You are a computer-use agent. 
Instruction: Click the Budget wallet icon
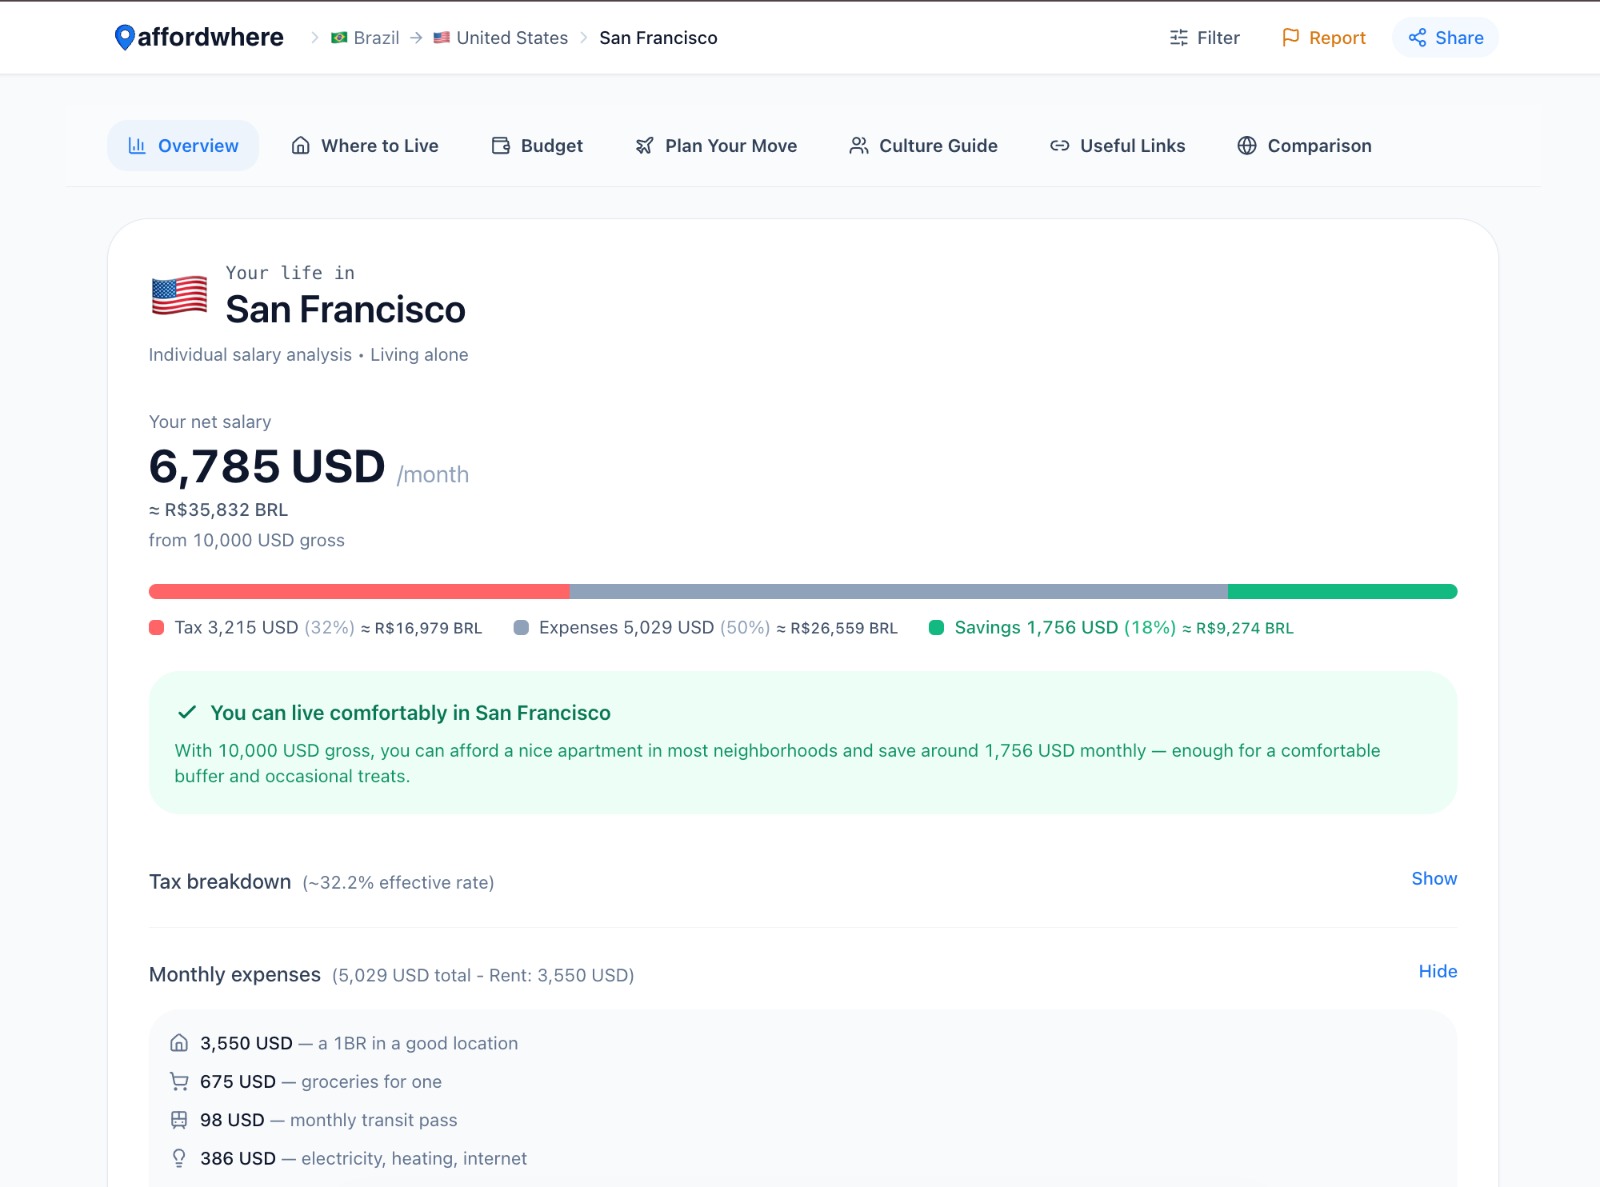[501, 146]
